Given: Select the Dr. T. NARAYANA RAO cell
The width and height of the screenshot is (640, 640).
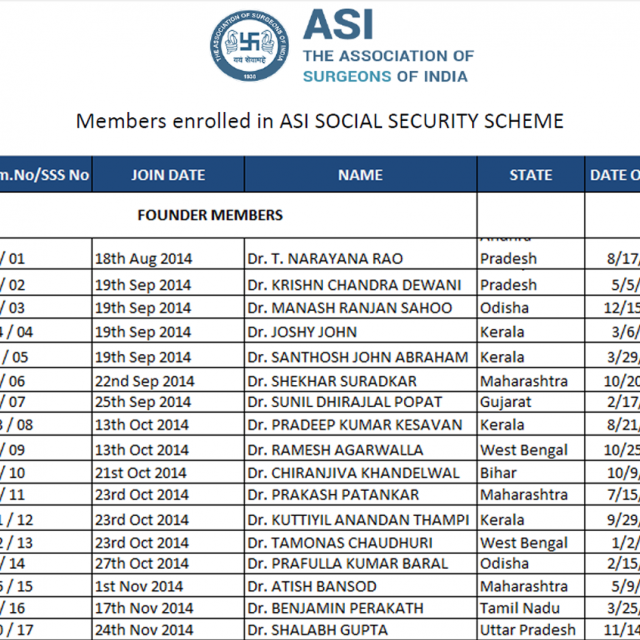Looking at the screenshot, I should (x=325, y=259).
